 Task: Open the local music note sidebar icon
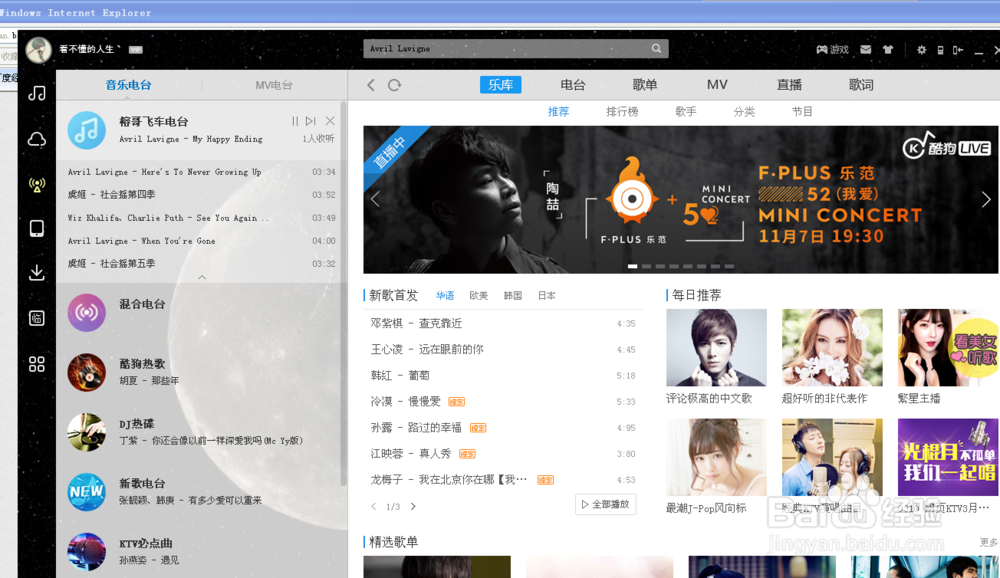click(37, 93)
